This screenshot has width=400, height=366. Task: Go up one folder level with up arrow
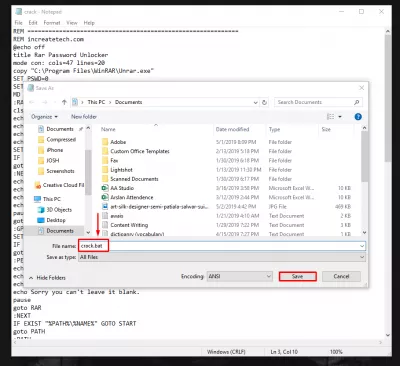[64, 102]
